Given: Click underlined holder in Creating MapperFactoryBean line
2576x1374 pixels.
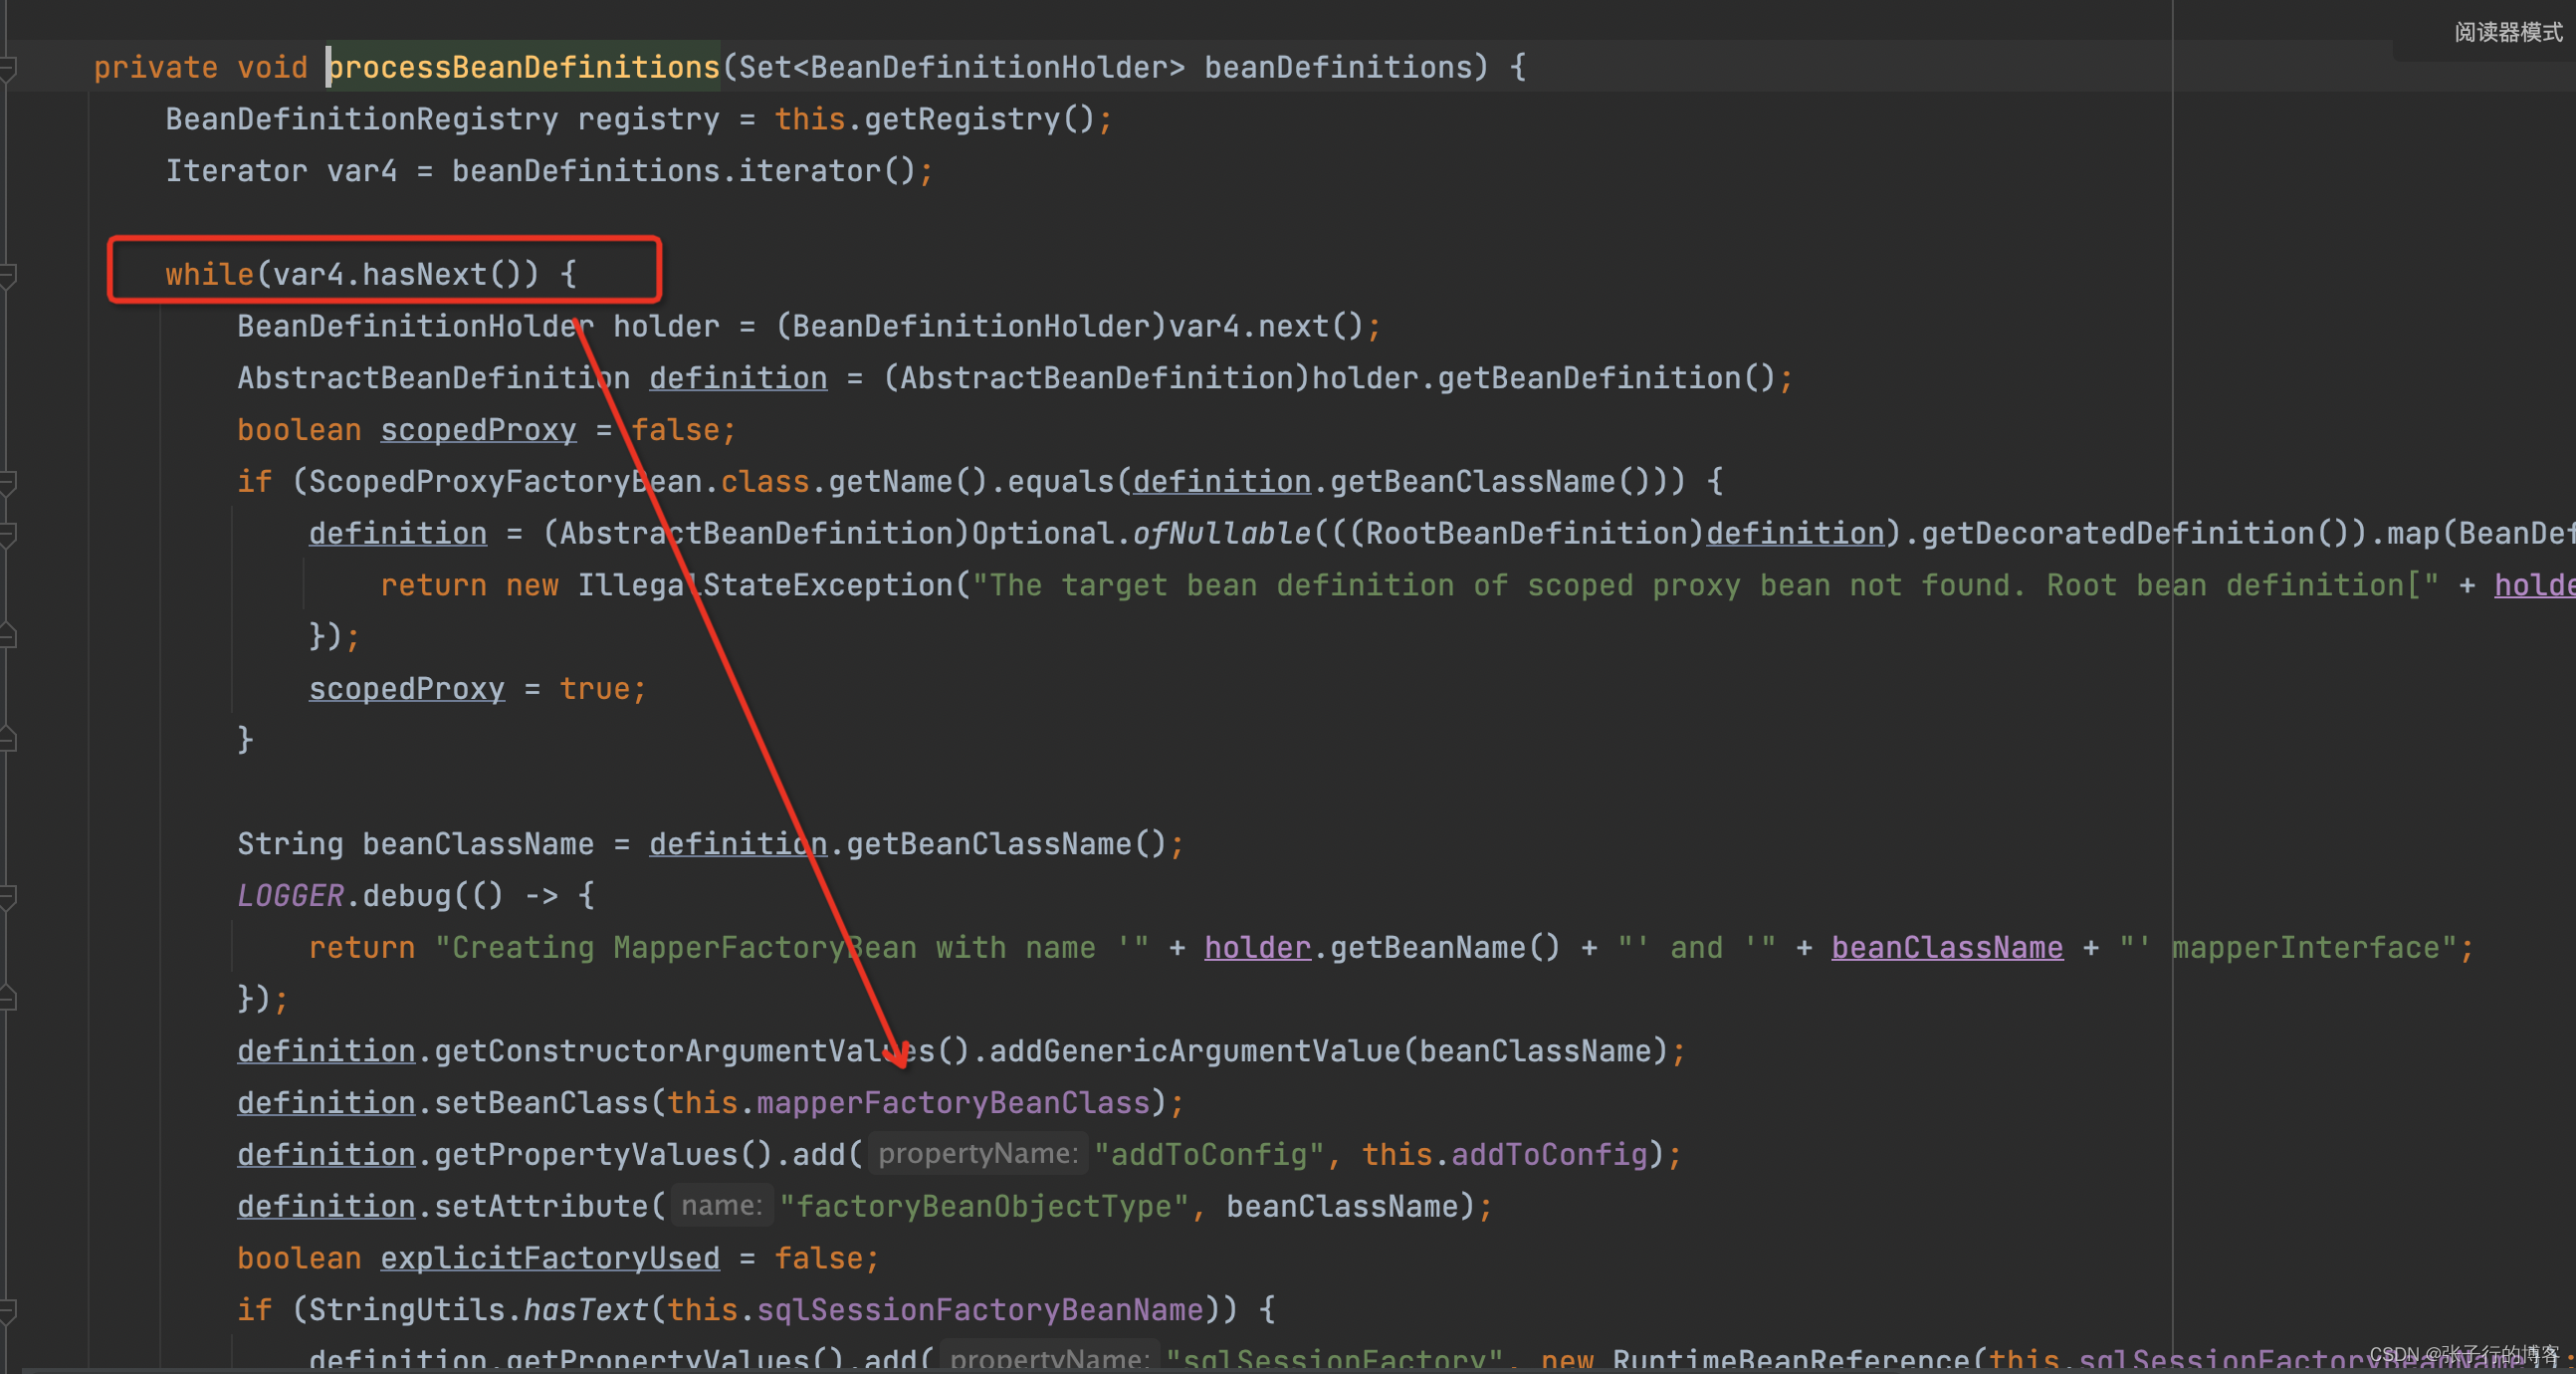Looking at the screenshot, I should point(1256,947).
